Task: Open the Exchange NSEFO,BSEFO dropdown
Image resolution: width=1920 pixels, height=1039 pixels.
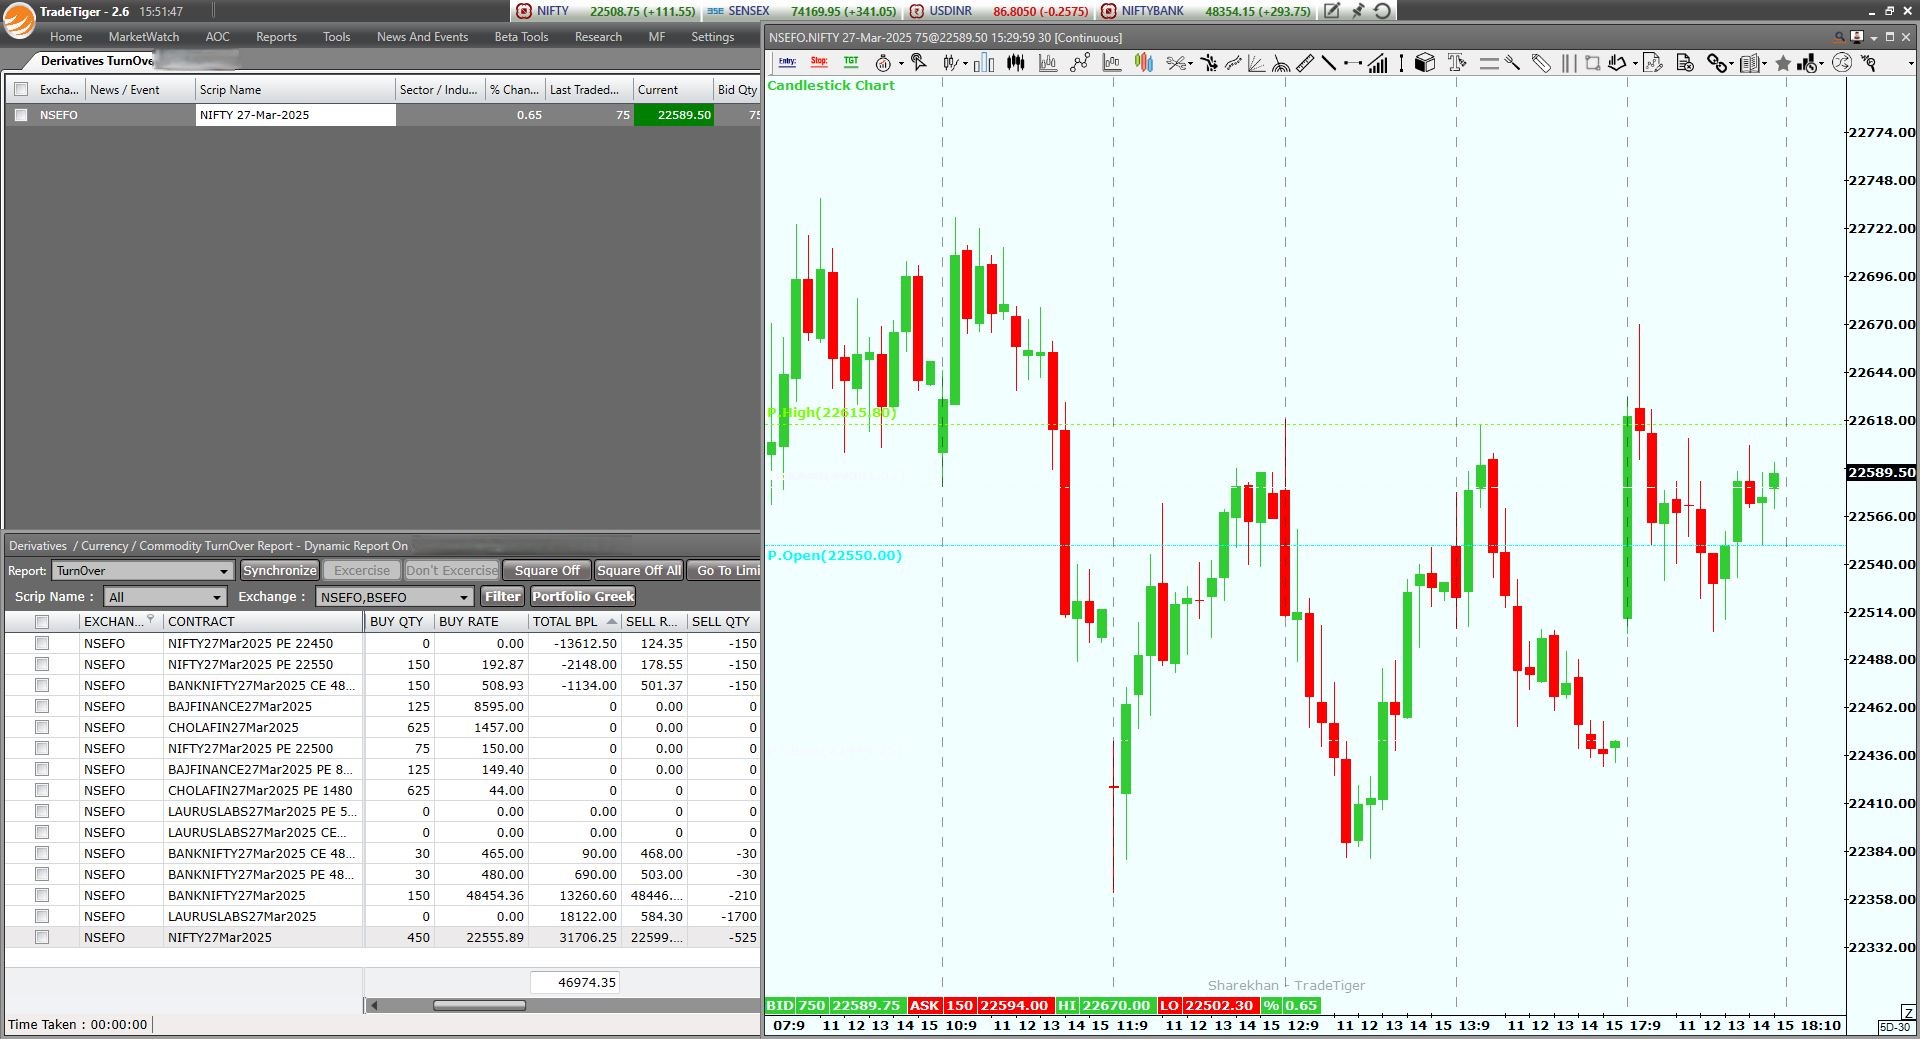Action: point(394,596)
